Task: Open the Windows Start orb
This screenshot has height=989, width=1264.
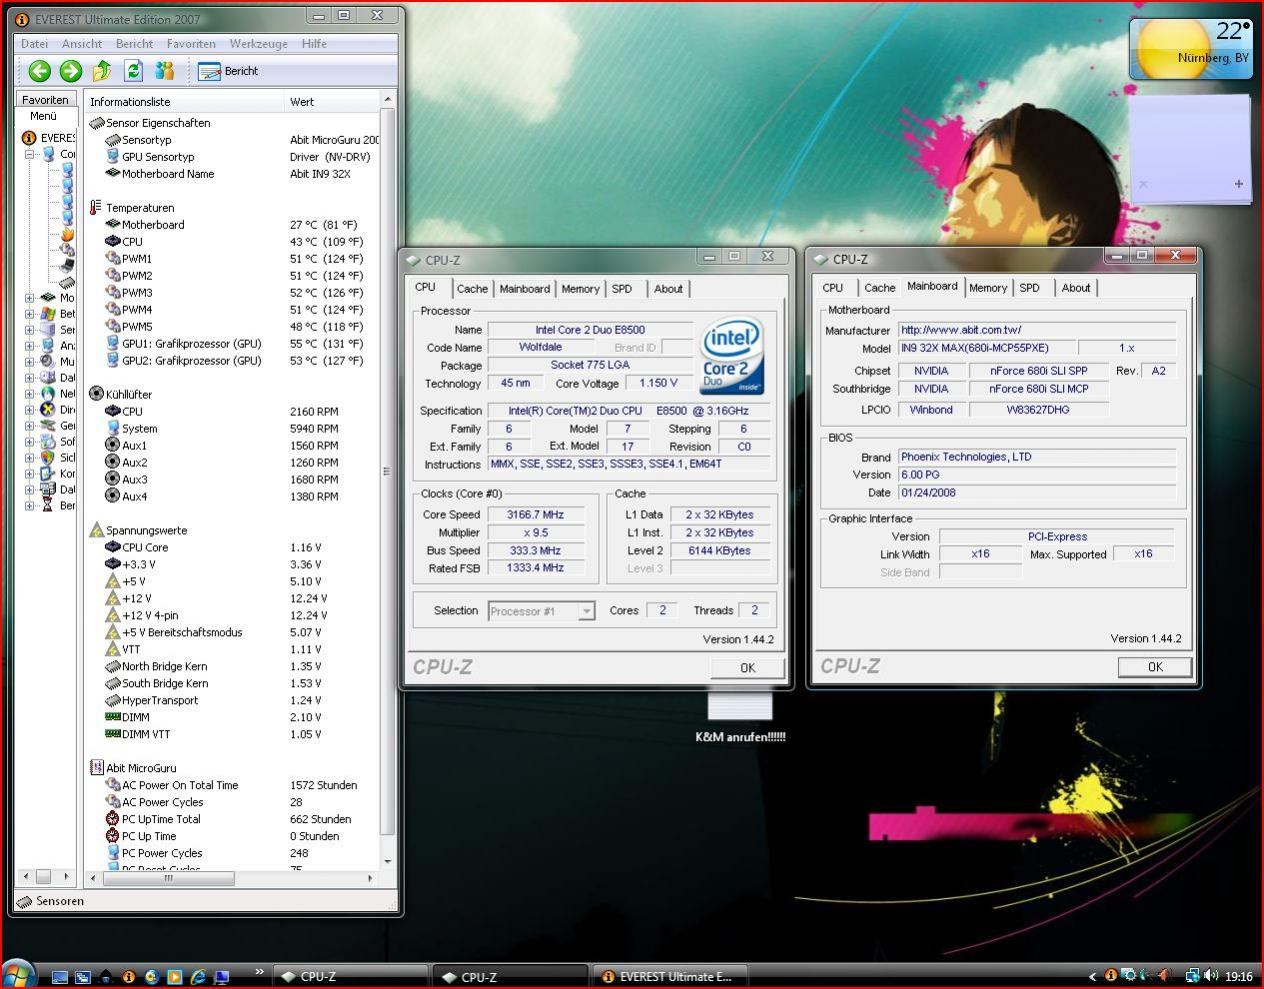Action: click(x=18, y=974)
